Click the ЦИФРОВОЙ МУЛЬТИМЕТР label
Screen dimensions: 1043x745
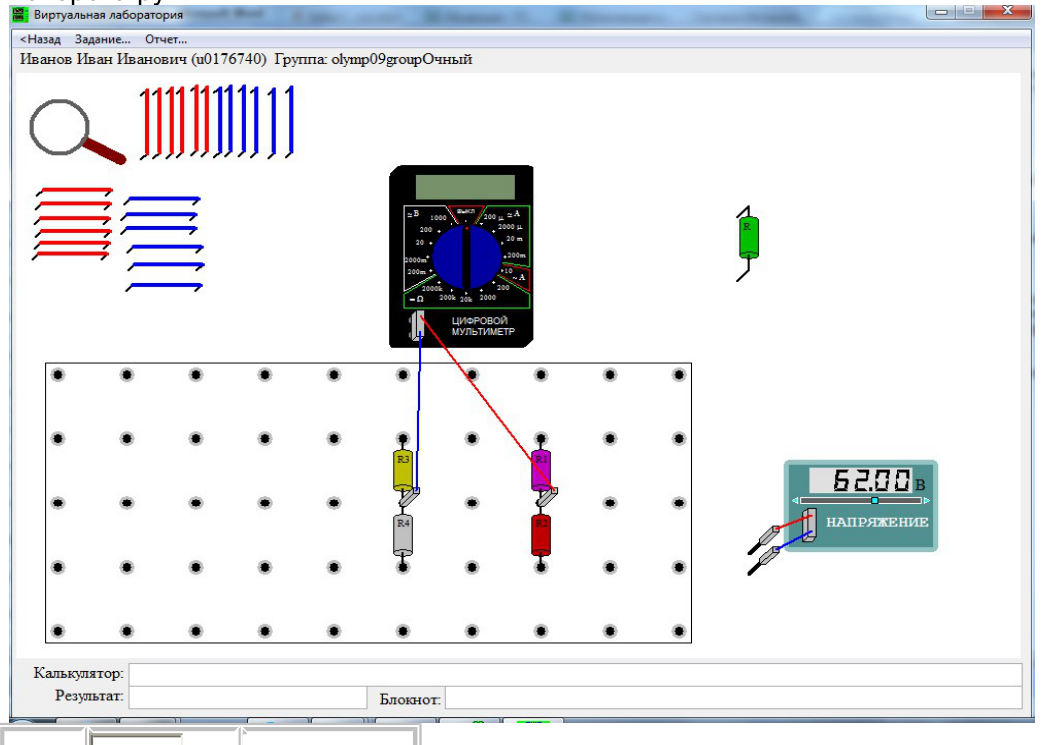(x=483, y=326)
